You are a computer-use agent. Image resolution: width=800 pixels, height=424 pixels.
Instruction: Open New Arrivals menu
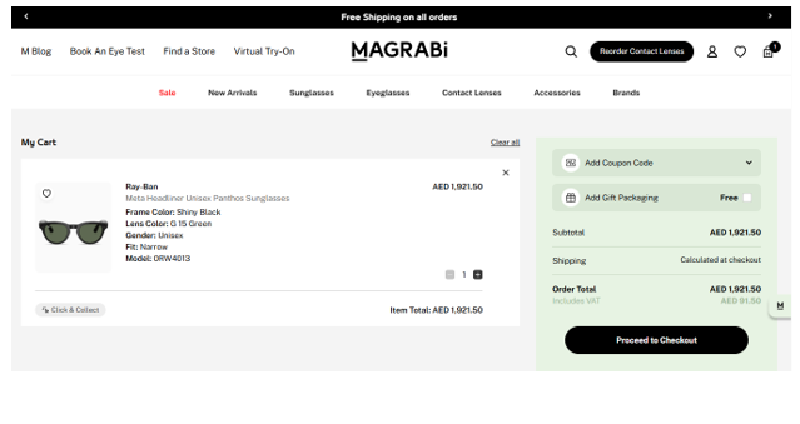pyautogui.click(x=232, y=92)
